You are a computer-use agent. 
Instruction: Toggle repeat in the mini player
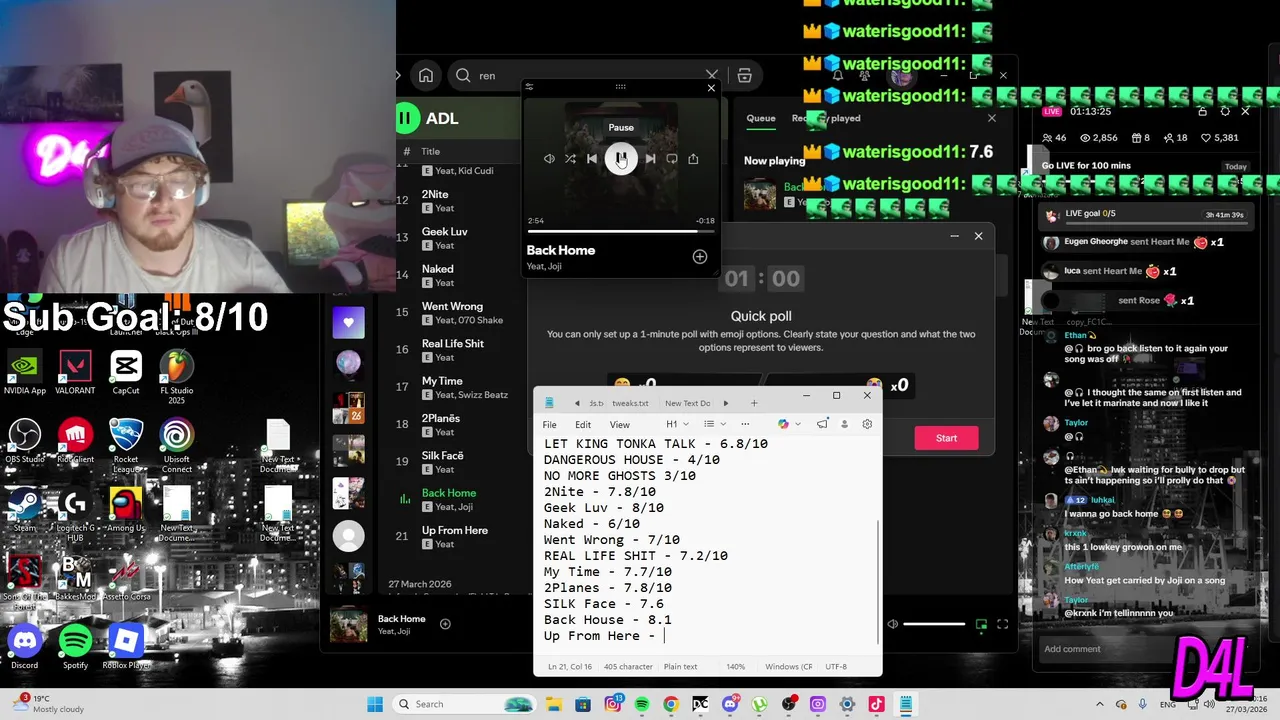[672, 159]
